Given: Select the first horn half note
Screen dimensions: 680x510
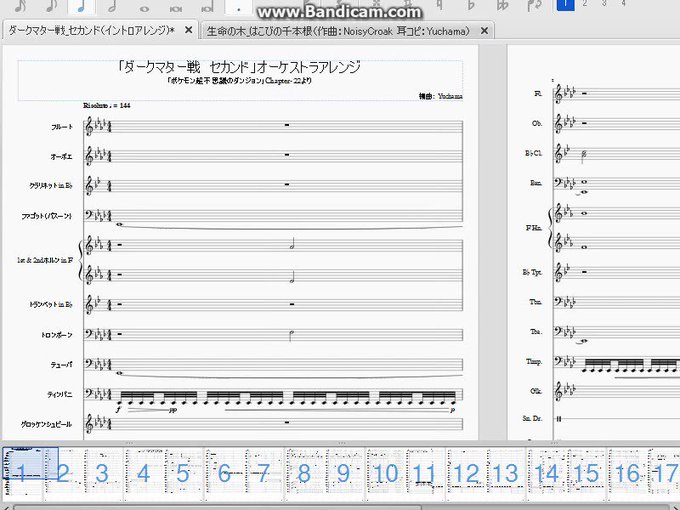Looking at the screenshot, I should pos(292,245).
